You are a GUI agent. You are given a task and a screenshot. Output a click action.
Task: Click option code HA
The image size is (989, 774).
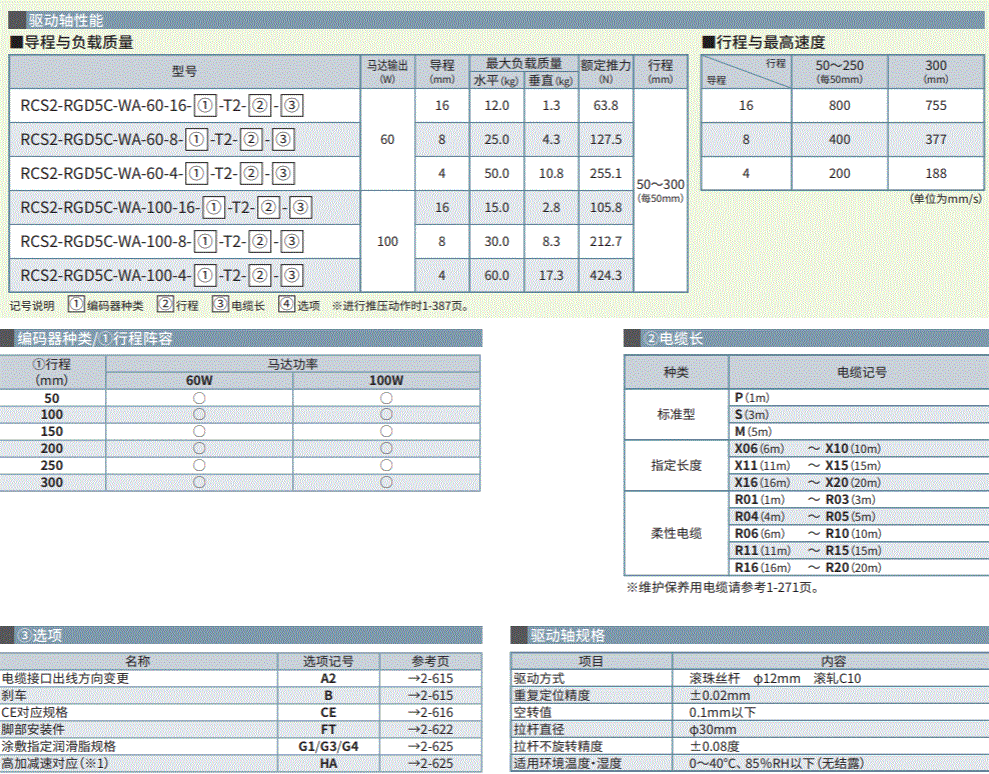328,764
